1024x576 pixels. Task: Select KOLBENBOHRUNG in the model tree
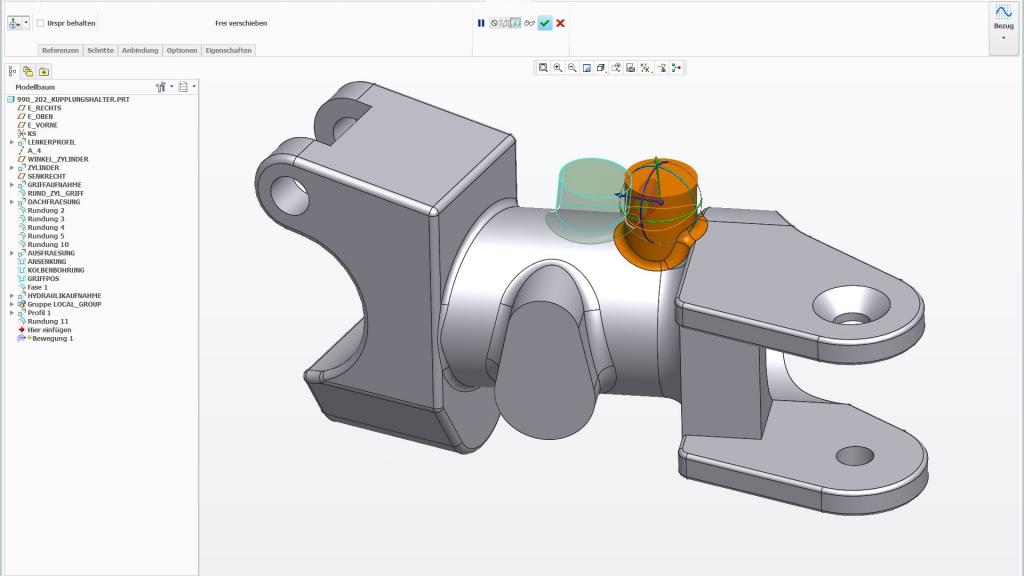coord(55,270)
